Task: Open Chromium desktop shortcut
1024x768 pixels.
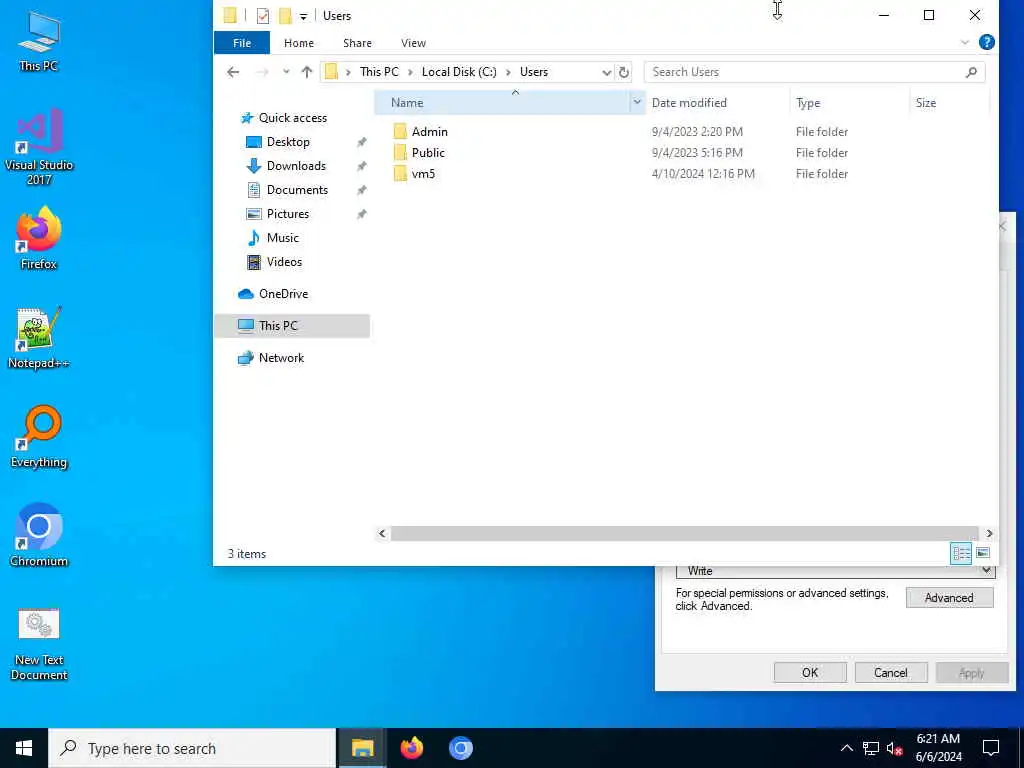Action: click(39, 536)
